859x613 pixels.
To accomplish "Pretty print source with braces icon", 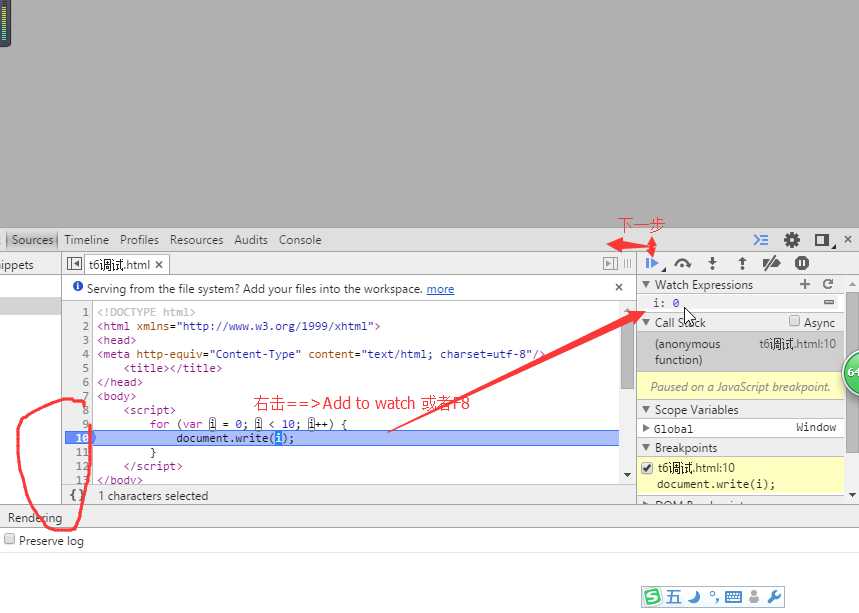I will tap(77, 495).
